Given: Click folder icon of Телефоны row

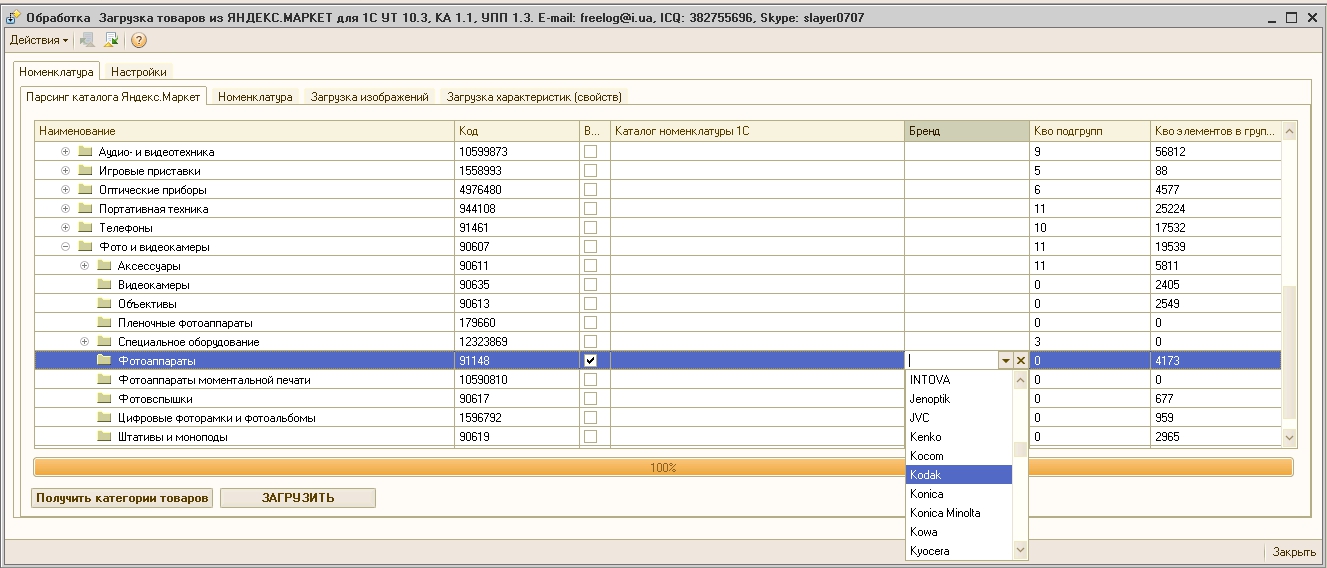Looking at the screenshot, I should 85,228.
